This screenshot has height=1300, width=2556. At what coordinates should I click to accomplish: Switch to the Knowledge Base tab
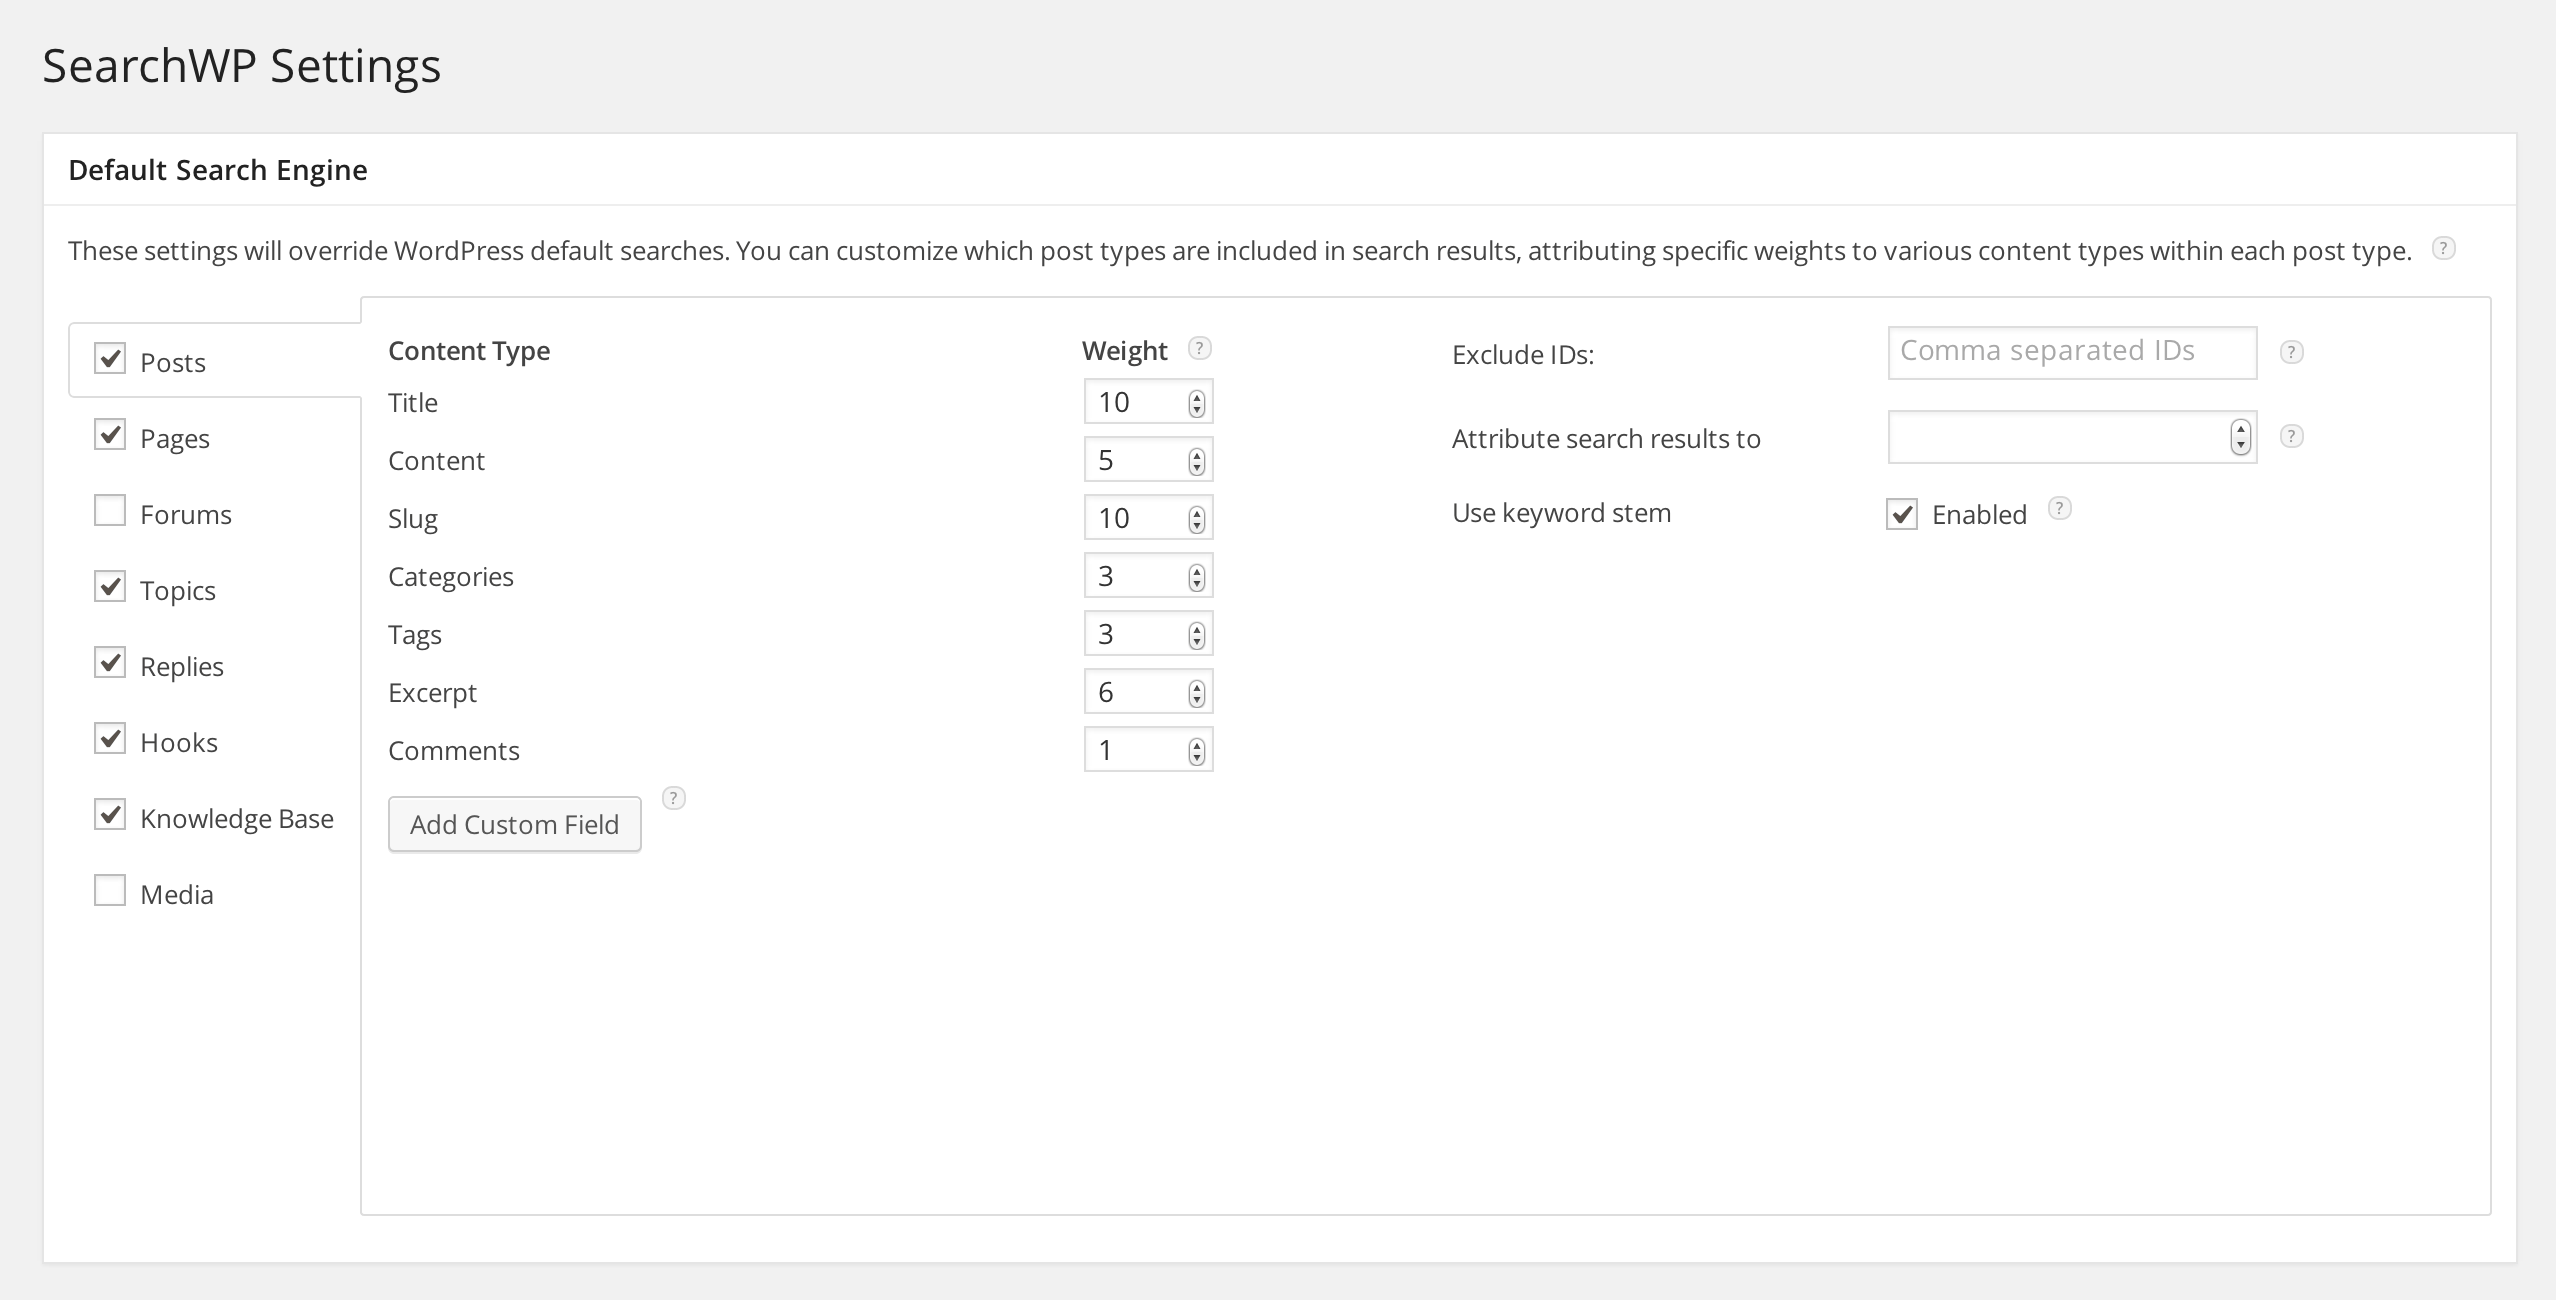[237, 819]
